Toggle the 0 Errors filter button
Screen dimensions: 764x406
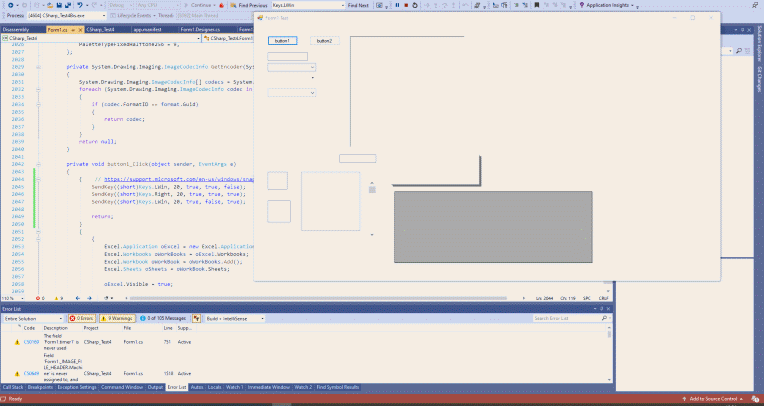click(x=82, y=318)
